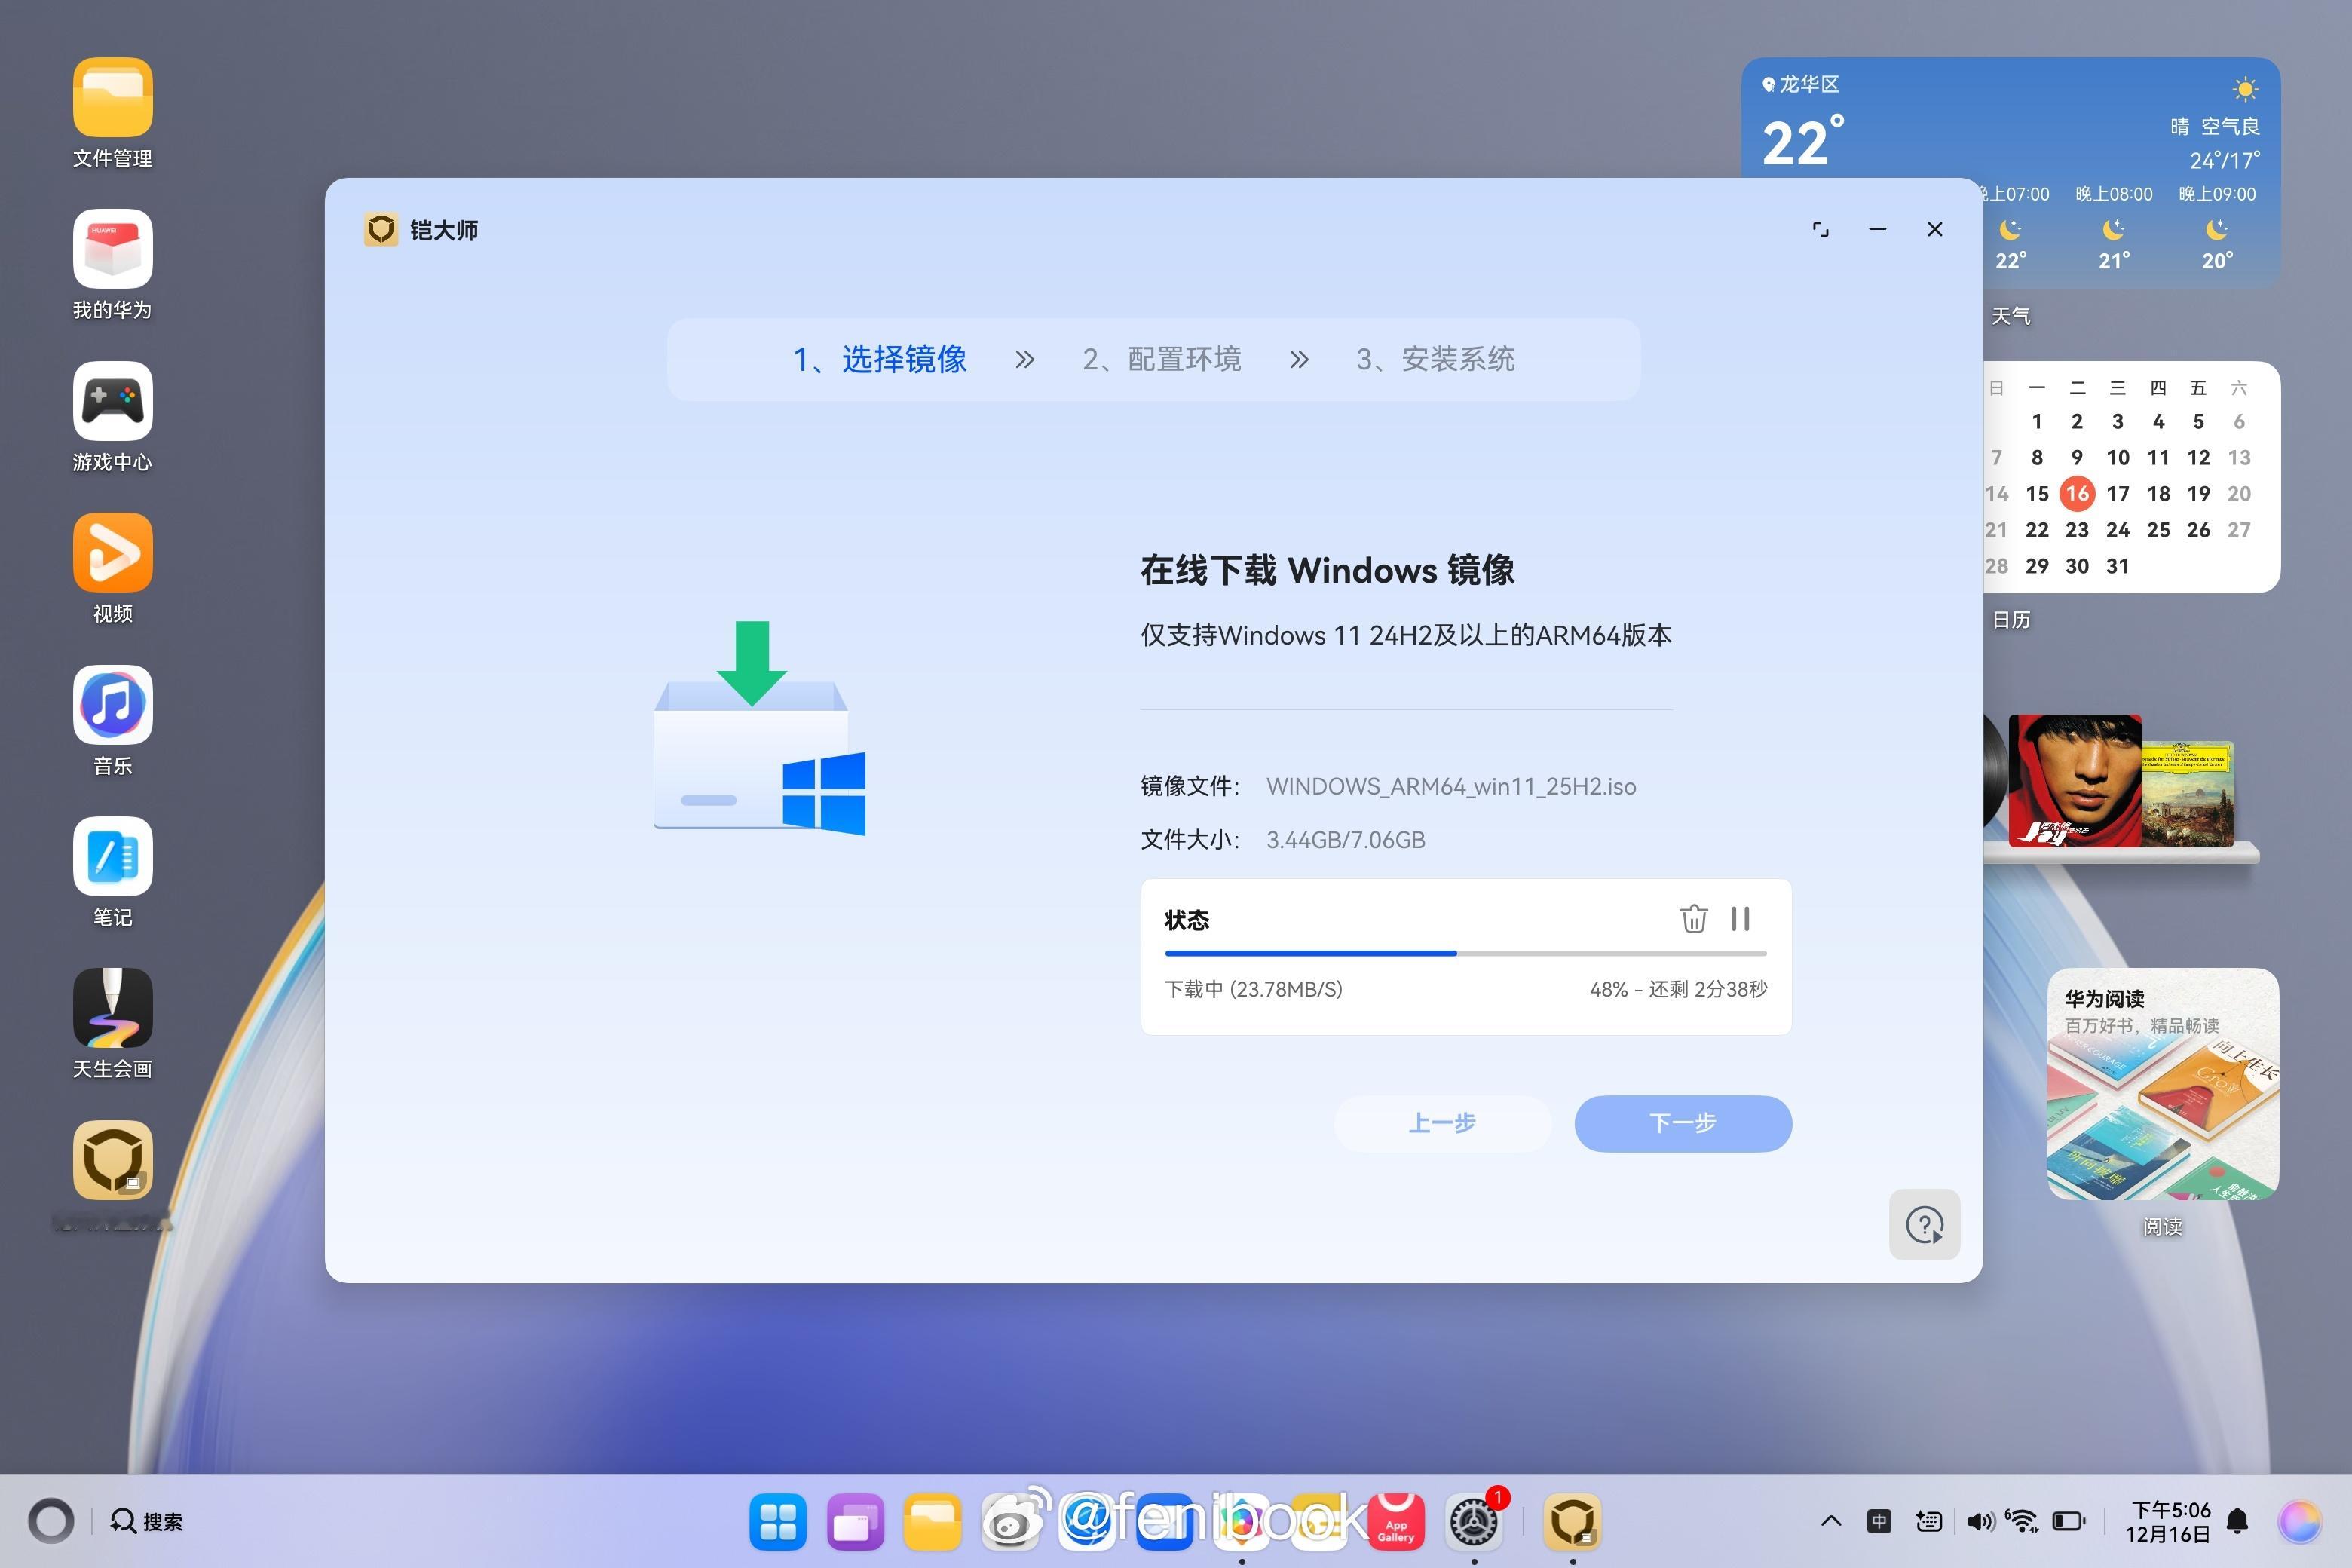Toggle the 中 input method indicator
Image resolution: width=2352 pixels, height=1568 pixels.
tap(1879, 1521)
